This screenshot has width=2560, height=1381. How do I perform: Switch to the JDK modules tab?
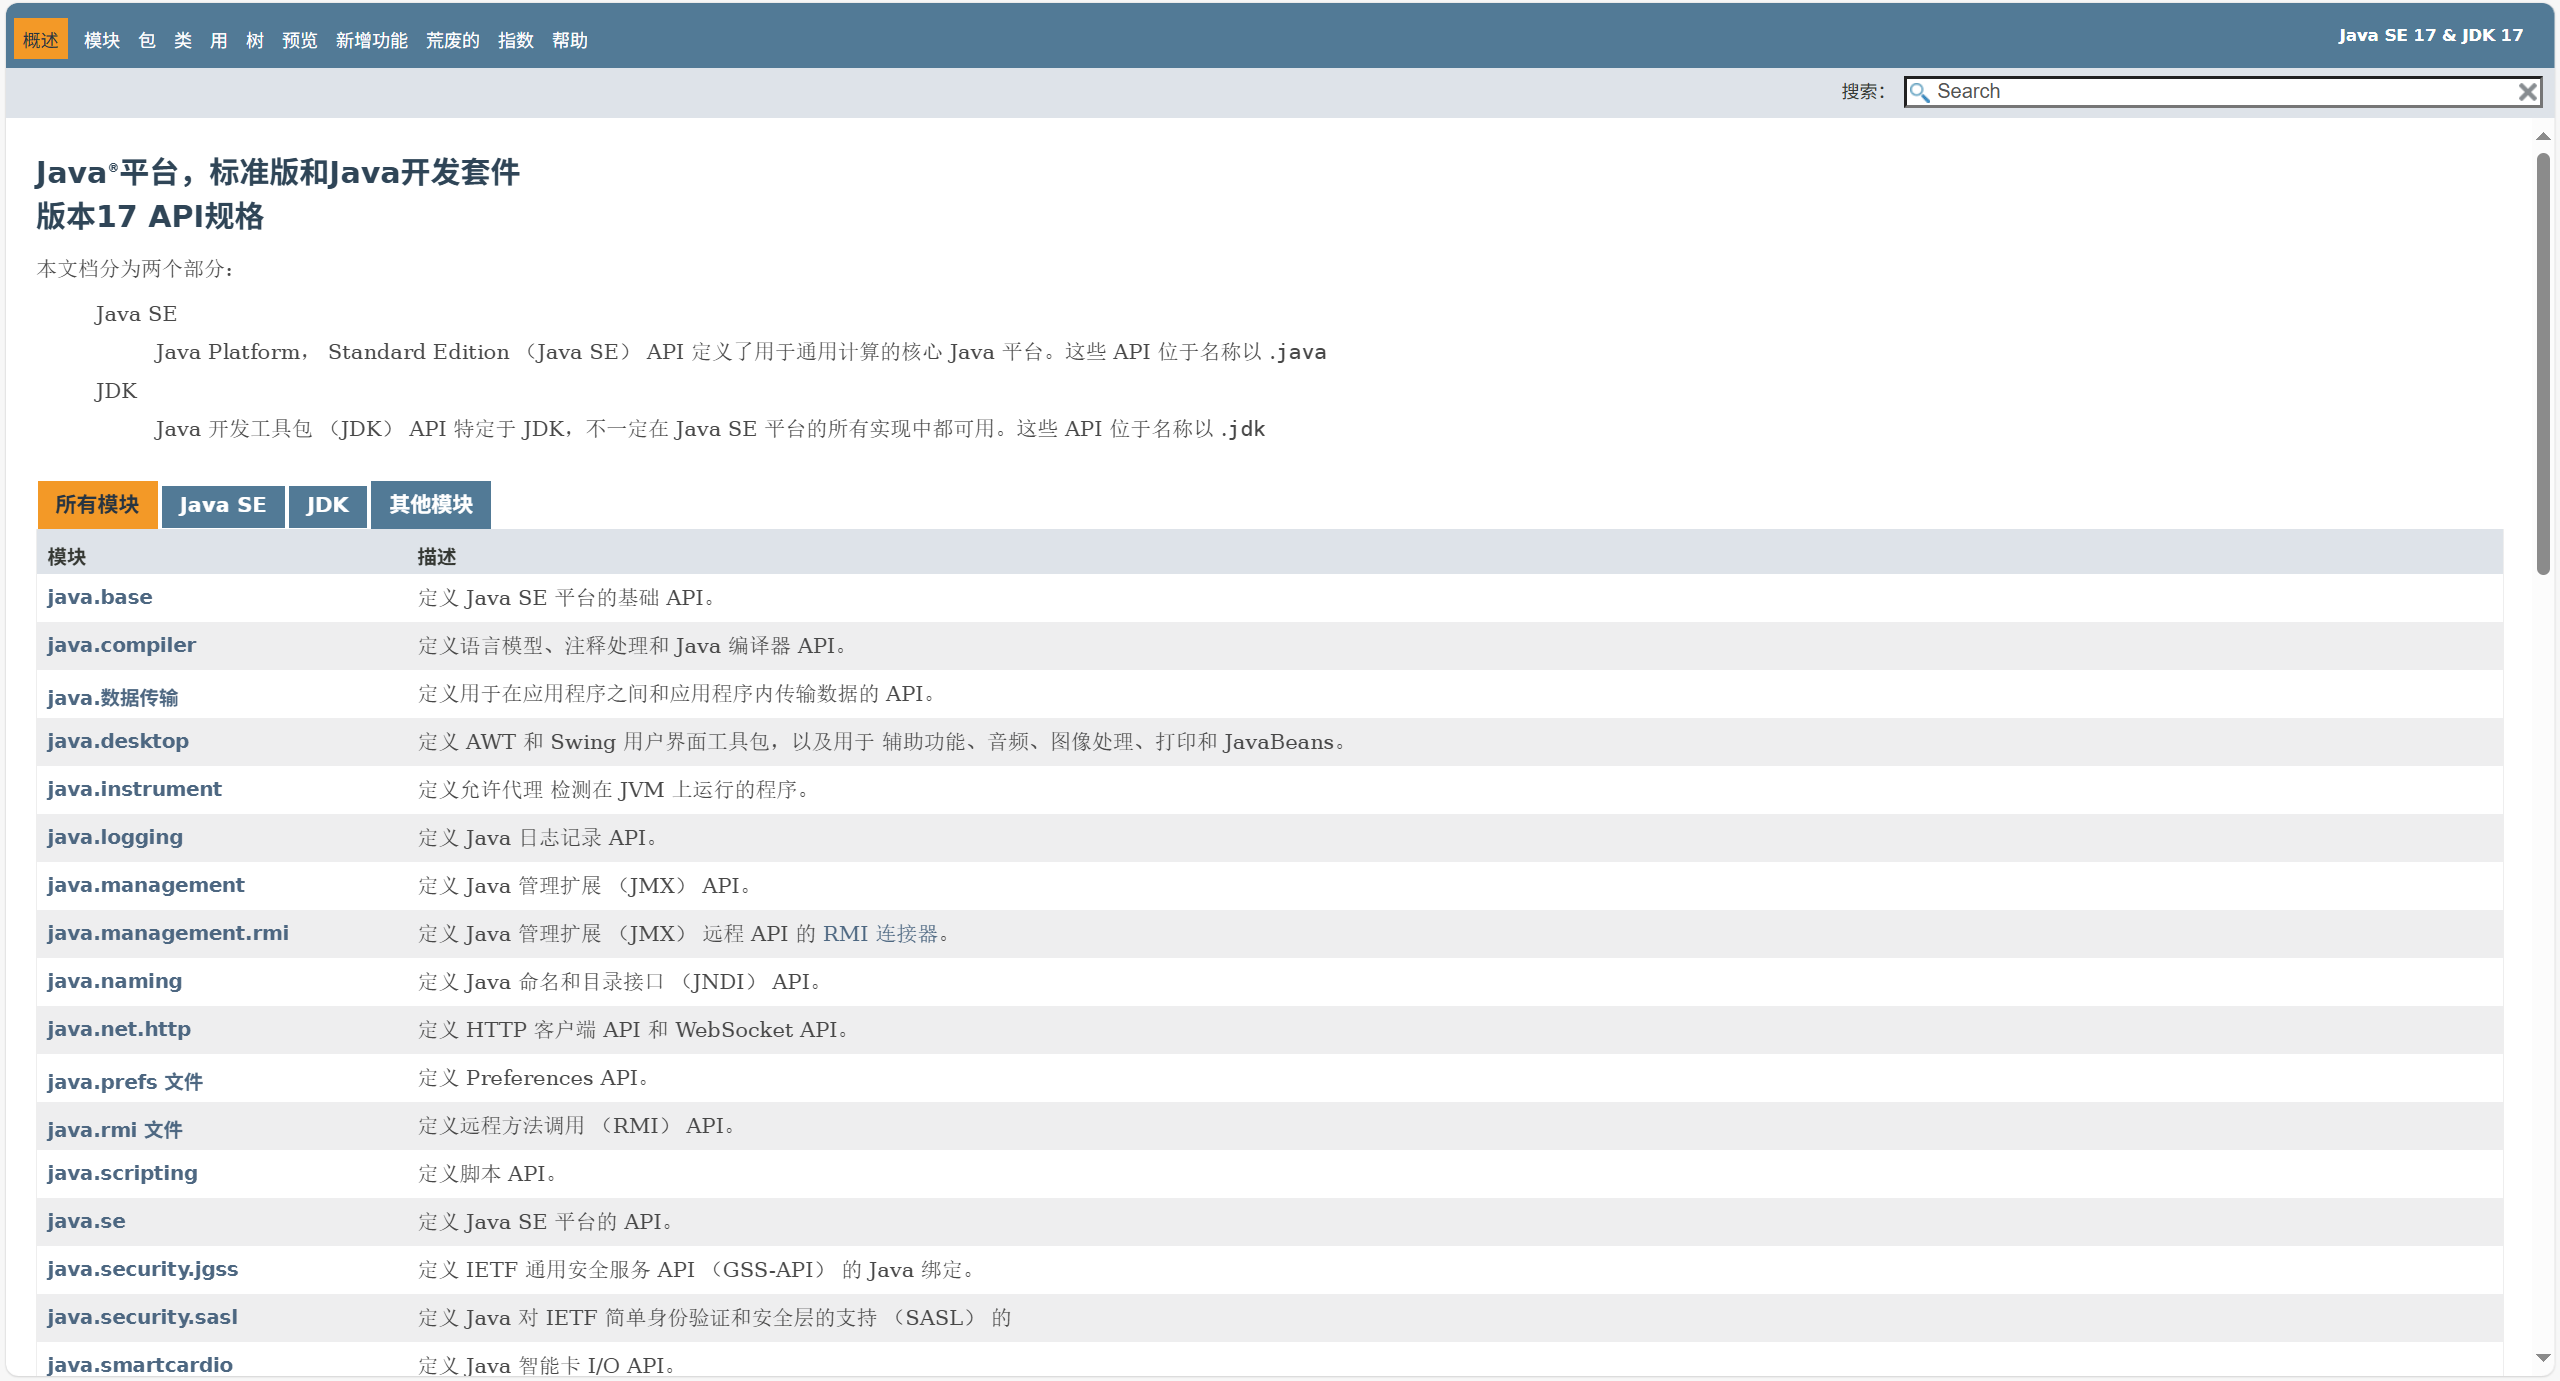pyautogui.click(x=327, y=505)
